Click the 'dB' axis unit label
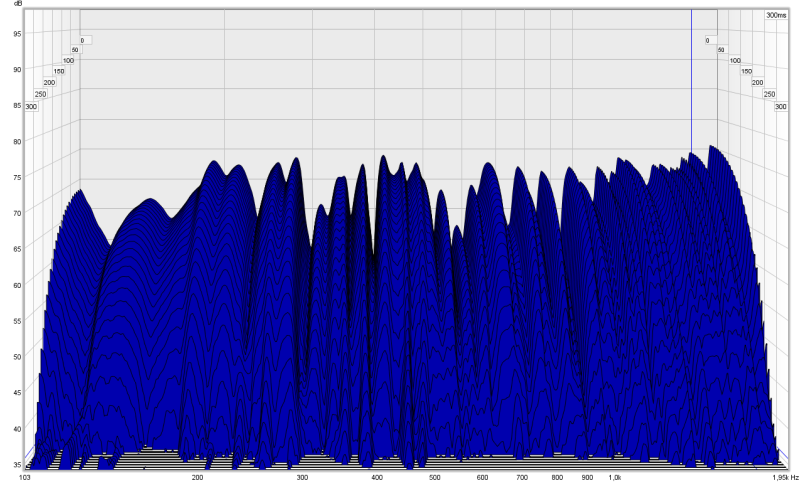800x483 pixels. point(18,4)
